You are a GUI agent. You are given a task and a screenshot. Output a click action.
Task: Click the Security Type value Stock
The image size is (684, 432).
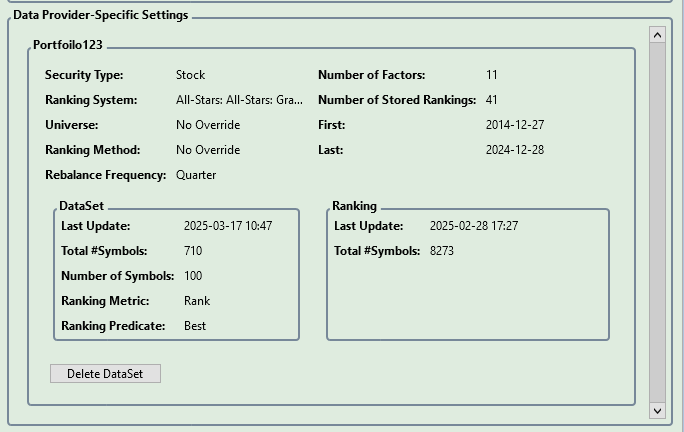190,75
